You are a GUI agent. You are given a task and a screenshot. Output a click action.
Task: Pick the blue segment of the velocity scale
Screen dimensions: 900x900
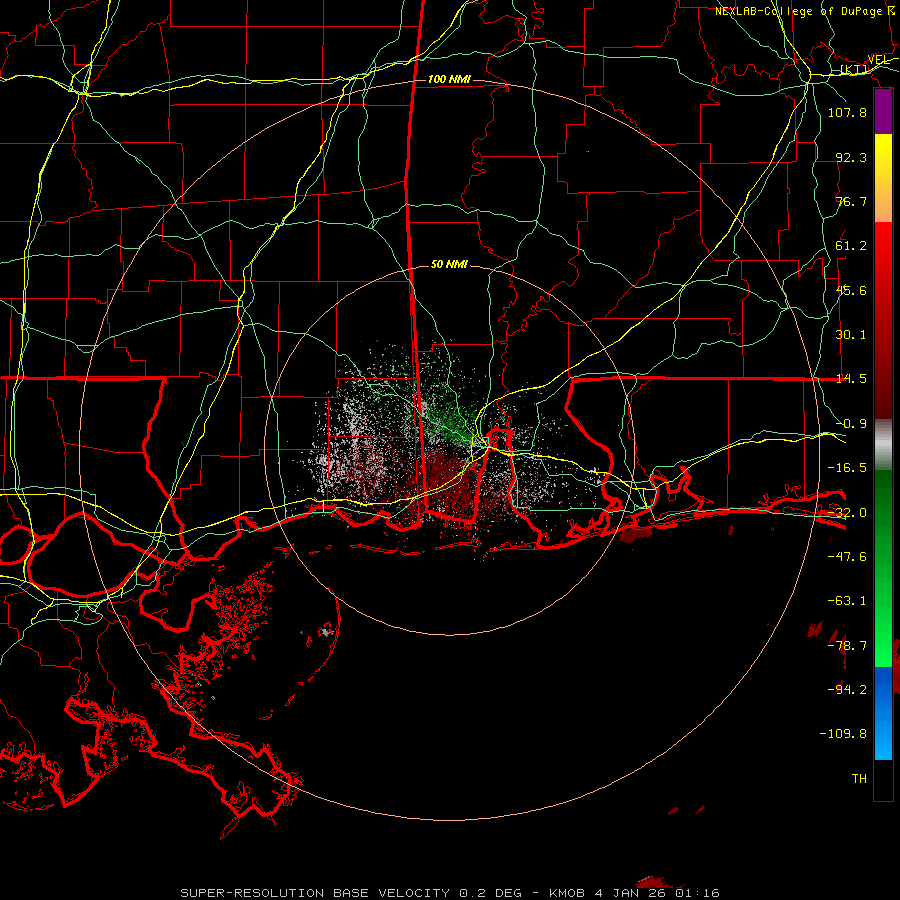coord(883,713)
